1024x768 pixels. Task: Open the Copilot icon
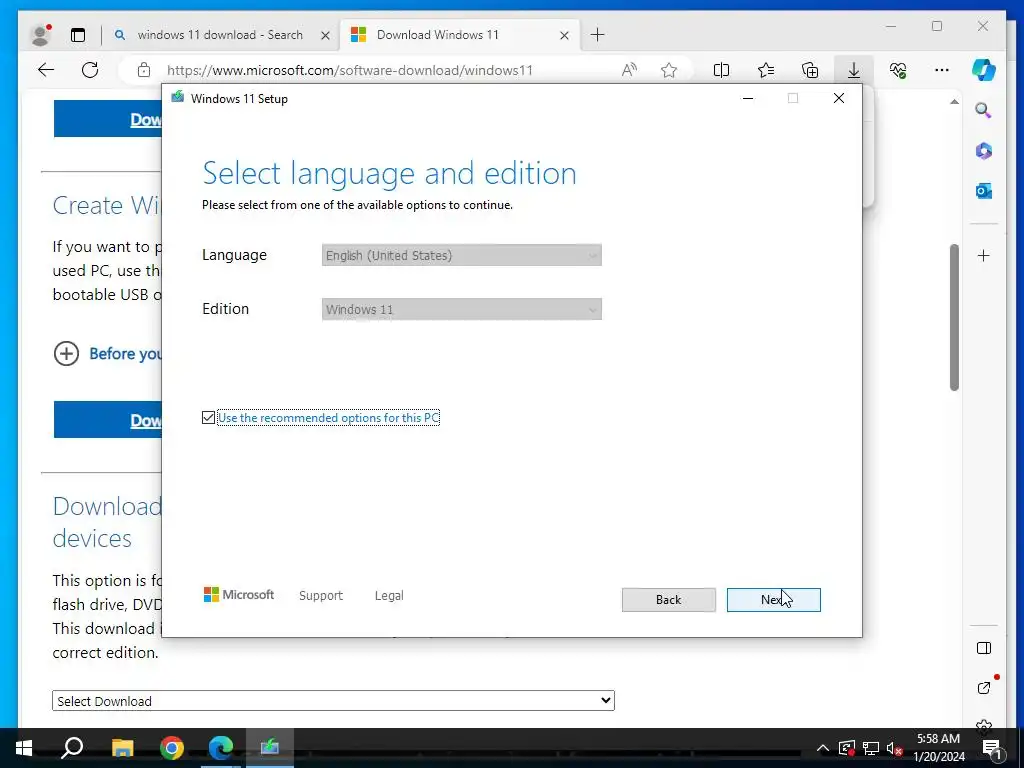tap(984, 70)
